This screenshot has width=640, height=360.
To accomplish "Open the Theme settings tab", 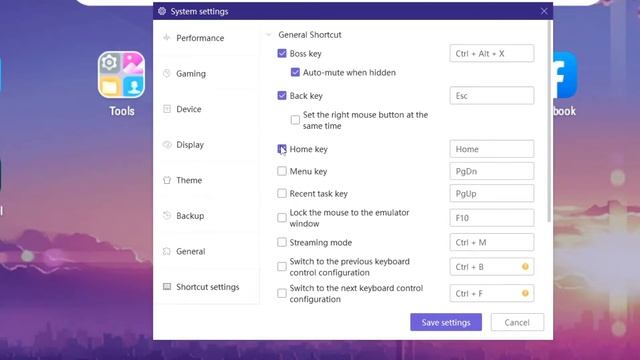I will pyautogui.click(x=206, y=180).
